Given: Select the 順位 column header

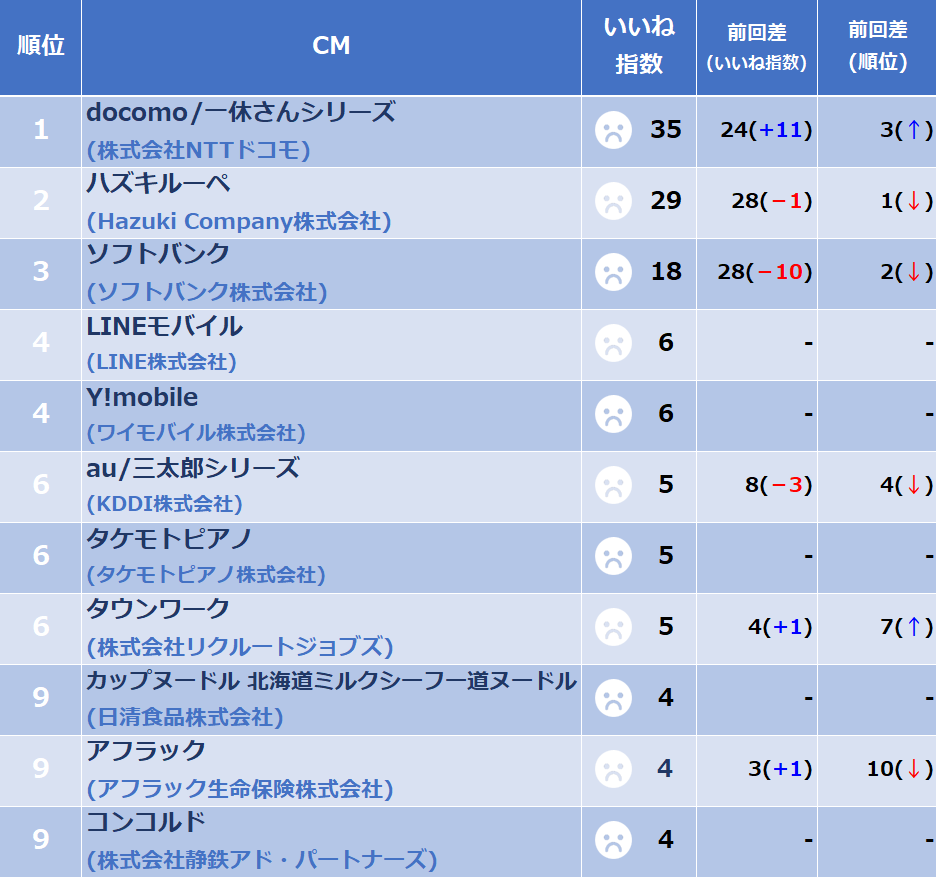Looking at the screenshot, I should click(x=40, y=47).
